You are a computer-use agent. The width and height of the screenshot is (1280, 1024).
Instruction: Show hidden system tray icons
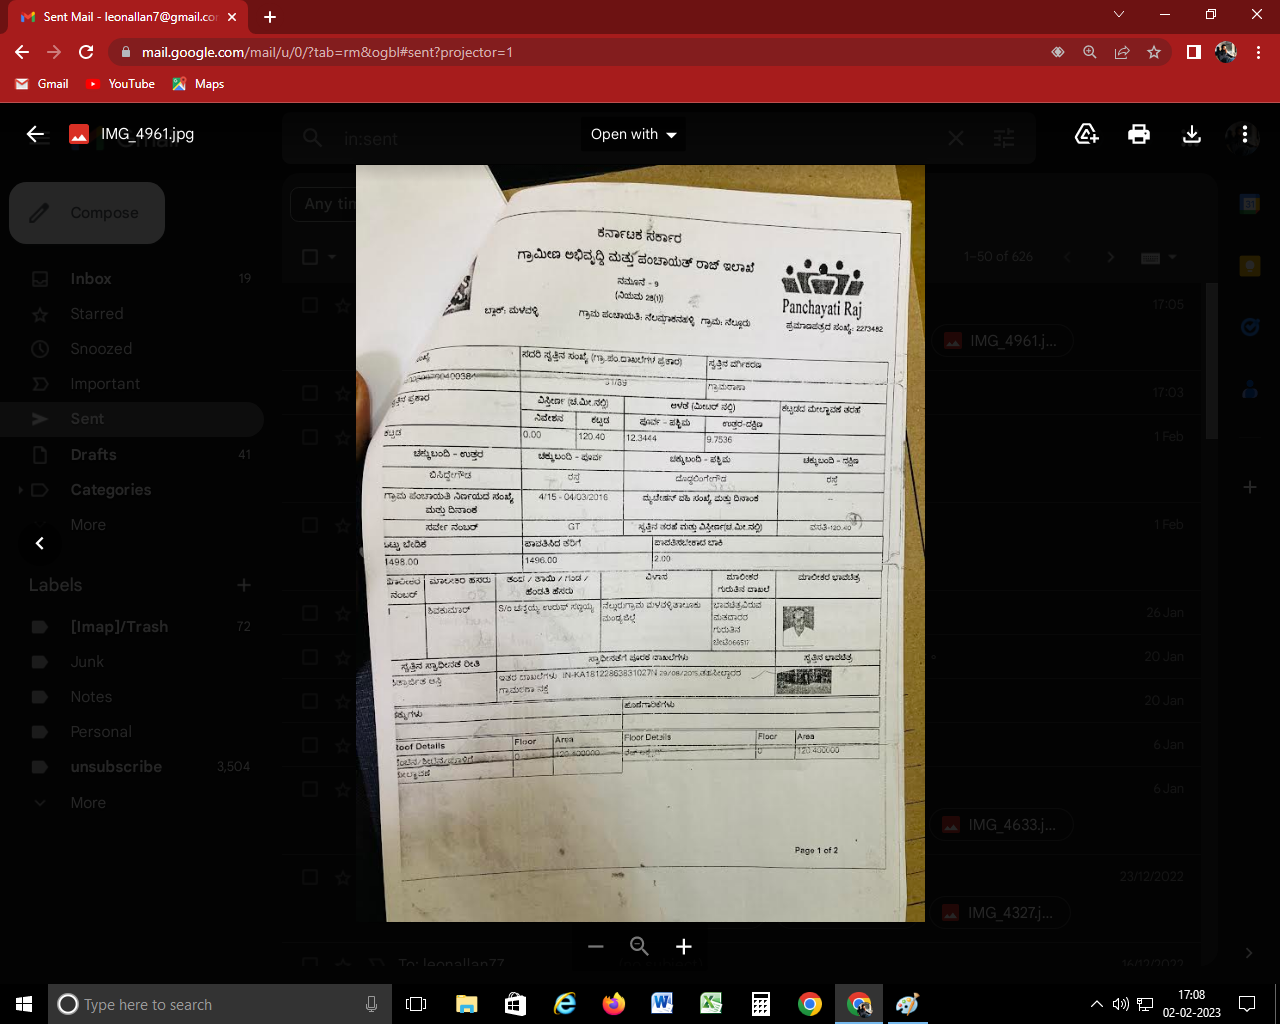click(x=1097, y=1004)
